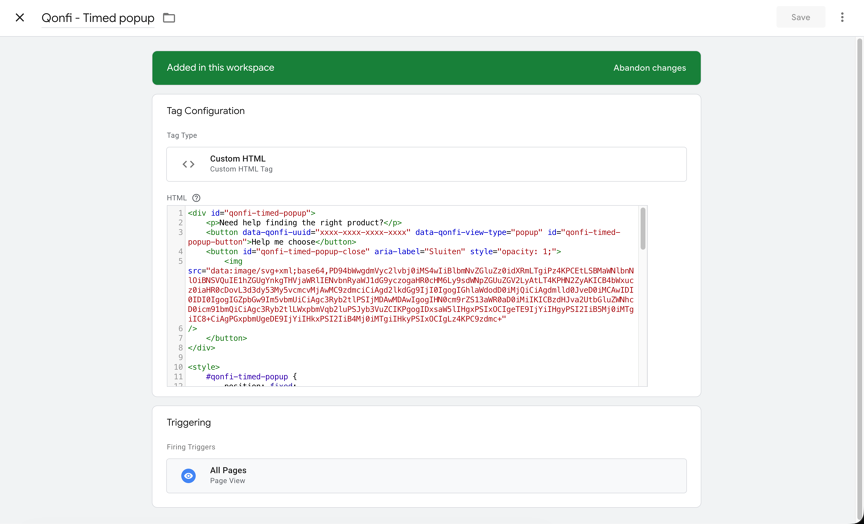The height and width of the screenshot is (524, 864).
Task: Click the 'Tag Type' label
Action: pyautogui.click(x=182, y=135)
